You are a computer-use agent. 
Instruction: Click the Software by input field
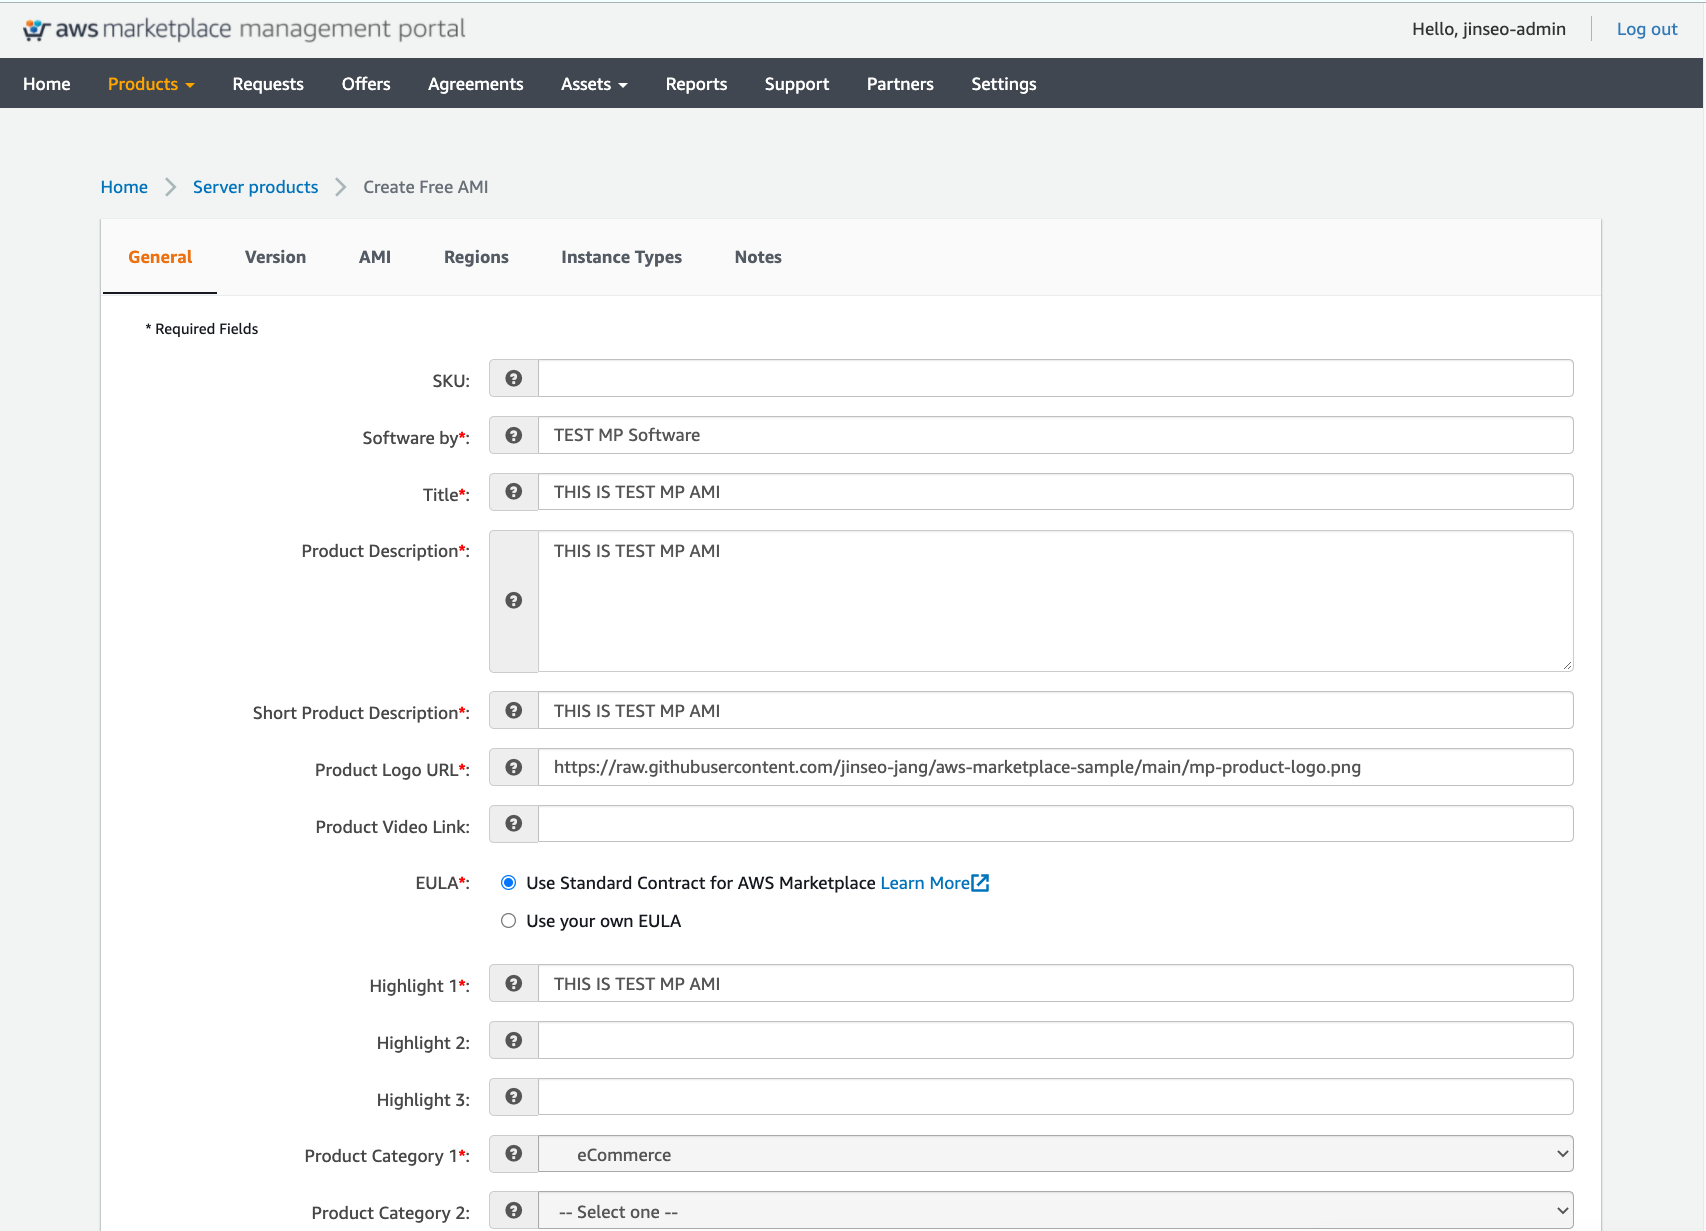(x=1056, y=435)
